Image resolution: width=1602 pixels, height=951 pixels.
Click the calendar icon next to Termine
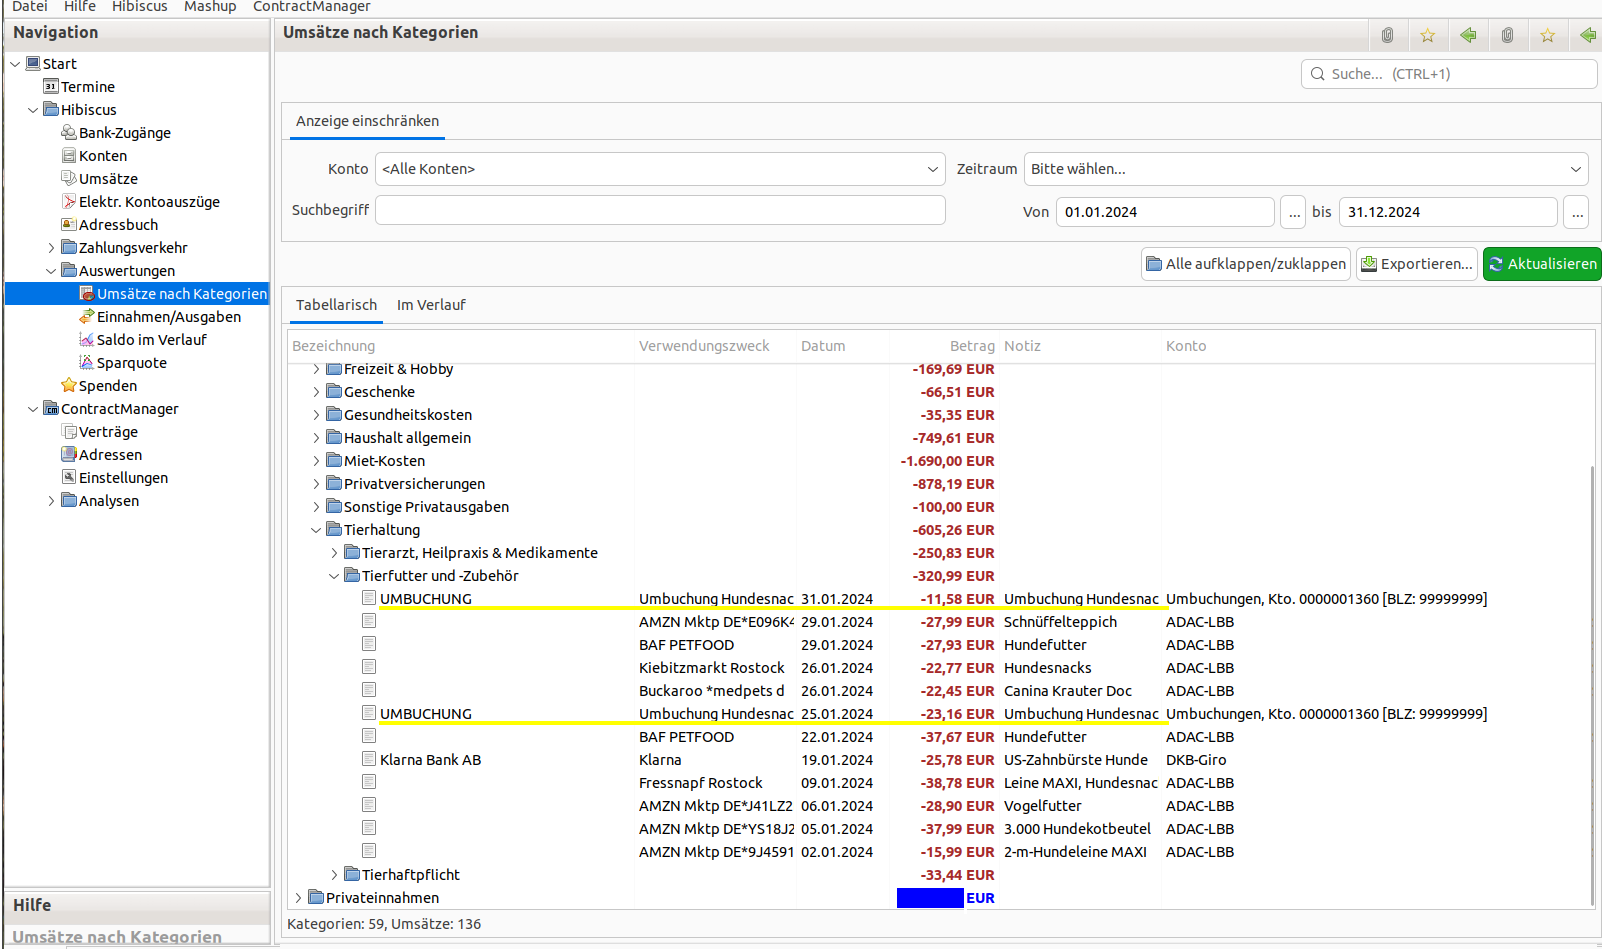[51, 87]
